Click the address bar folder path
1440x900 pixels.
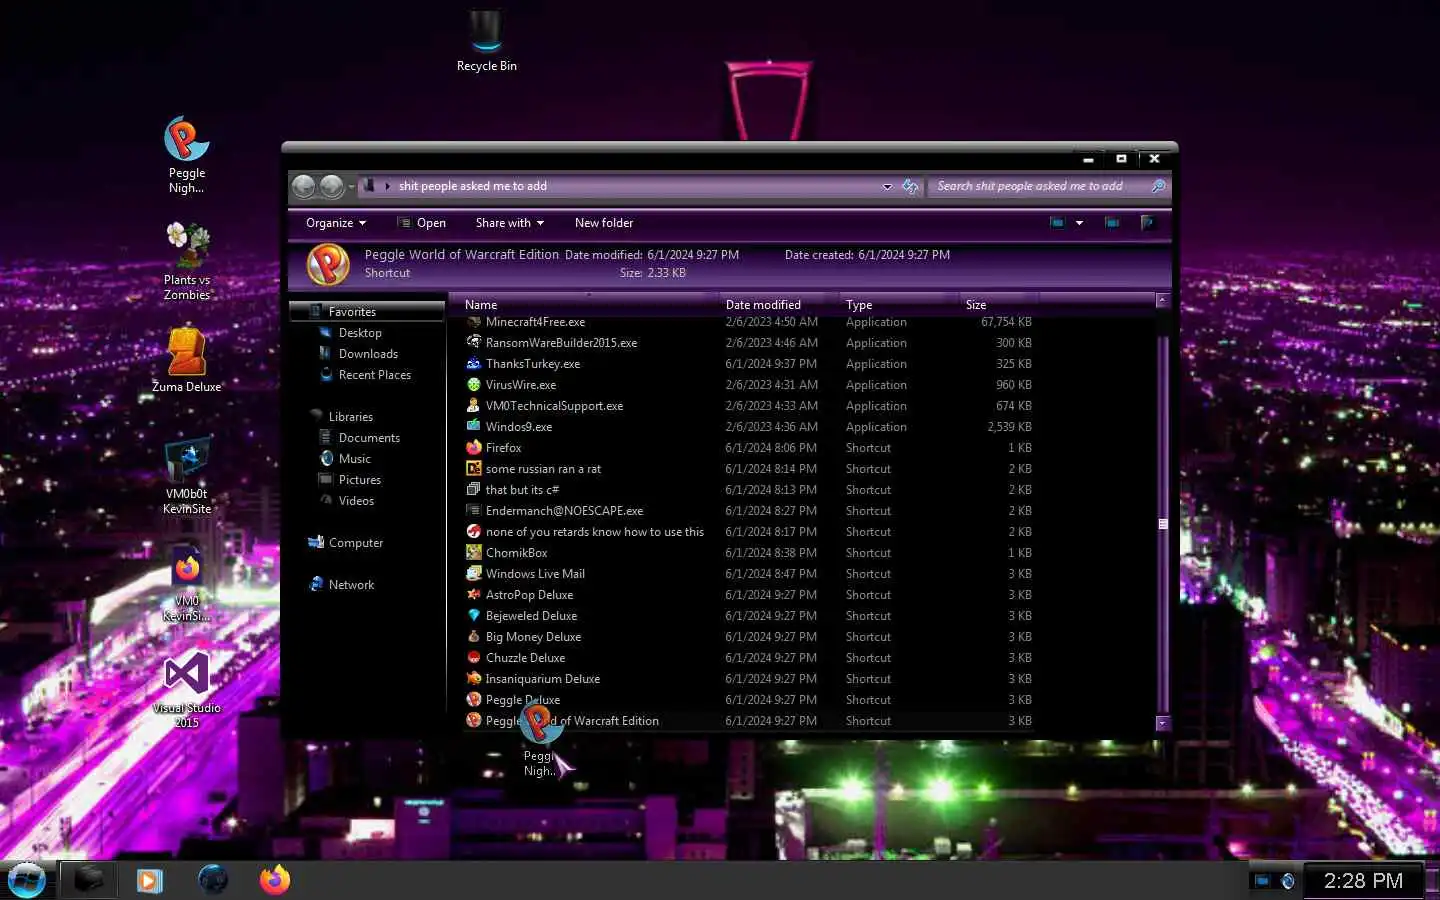(473, 186)
